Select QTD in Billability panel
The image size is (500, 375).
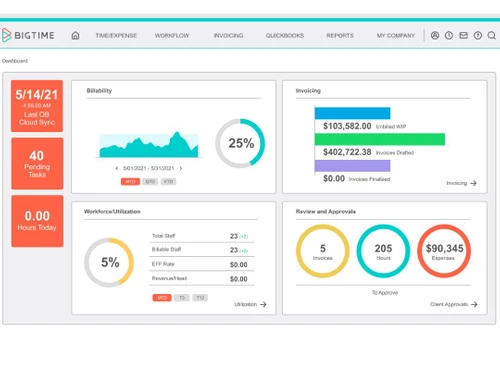pos(150,182)
